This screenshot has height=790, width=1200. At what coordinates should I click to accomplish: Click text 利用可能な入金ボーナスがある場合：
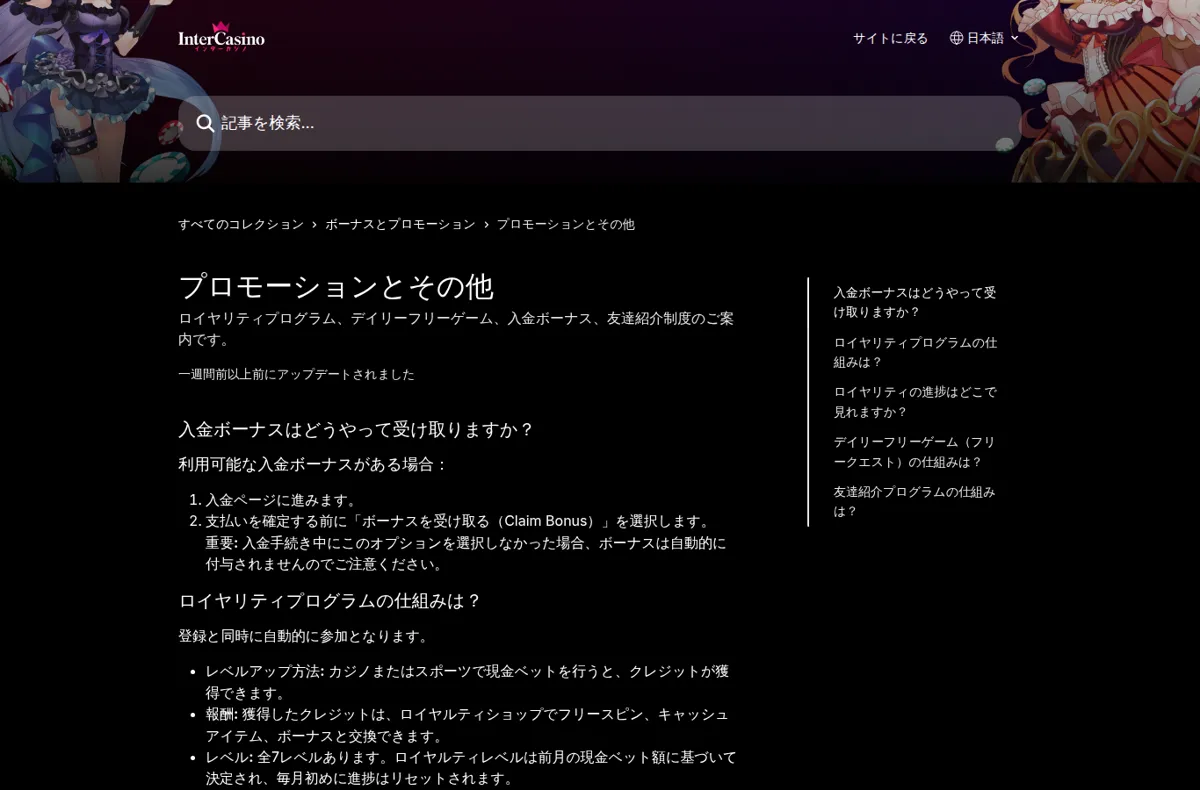coord(314,464)
